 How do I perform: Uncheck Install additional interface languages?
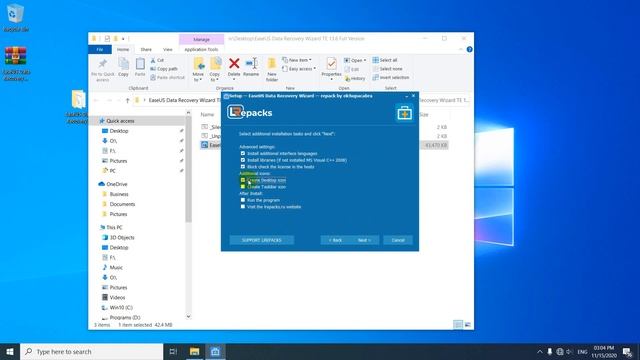[x=243, y=153]
